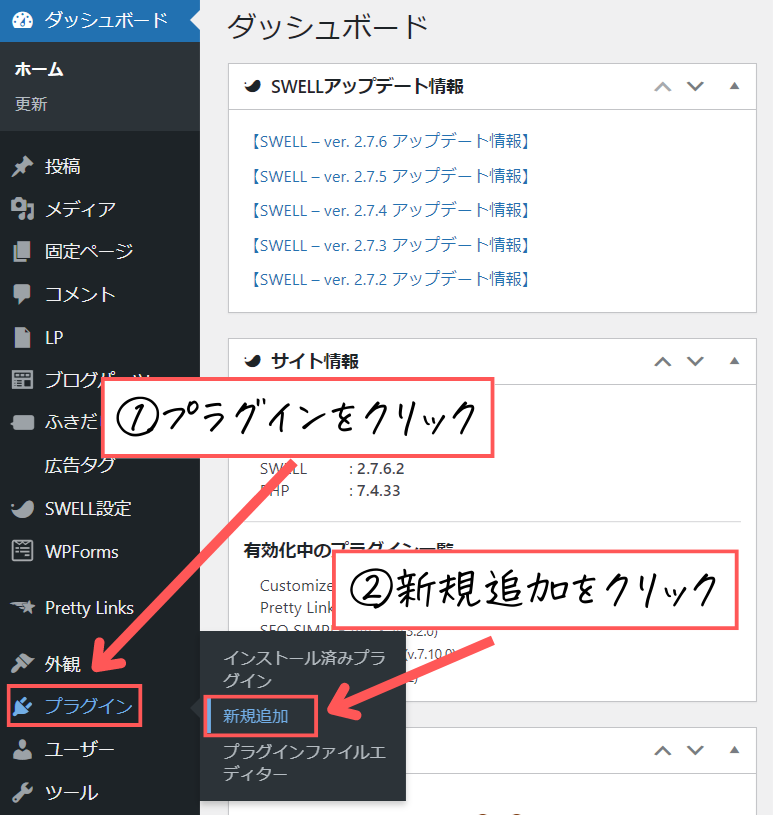Click the speech bubble icon for コメント
Viewport: 773px width, 815px height.
(22, 294)
